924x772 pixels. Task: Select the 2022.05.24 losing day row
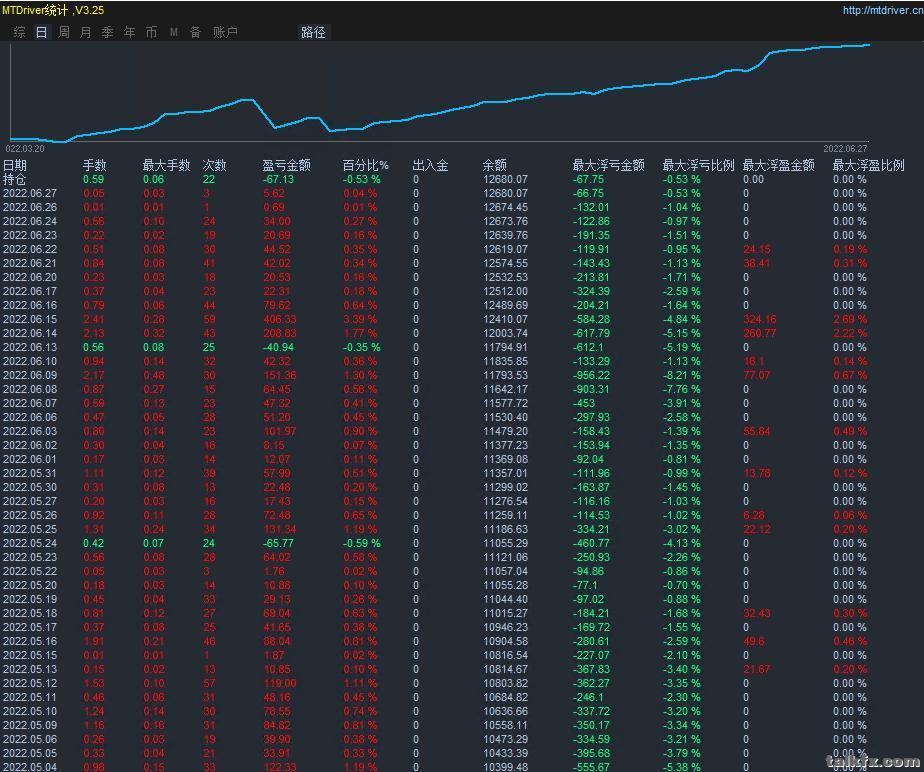pos(30,543)
